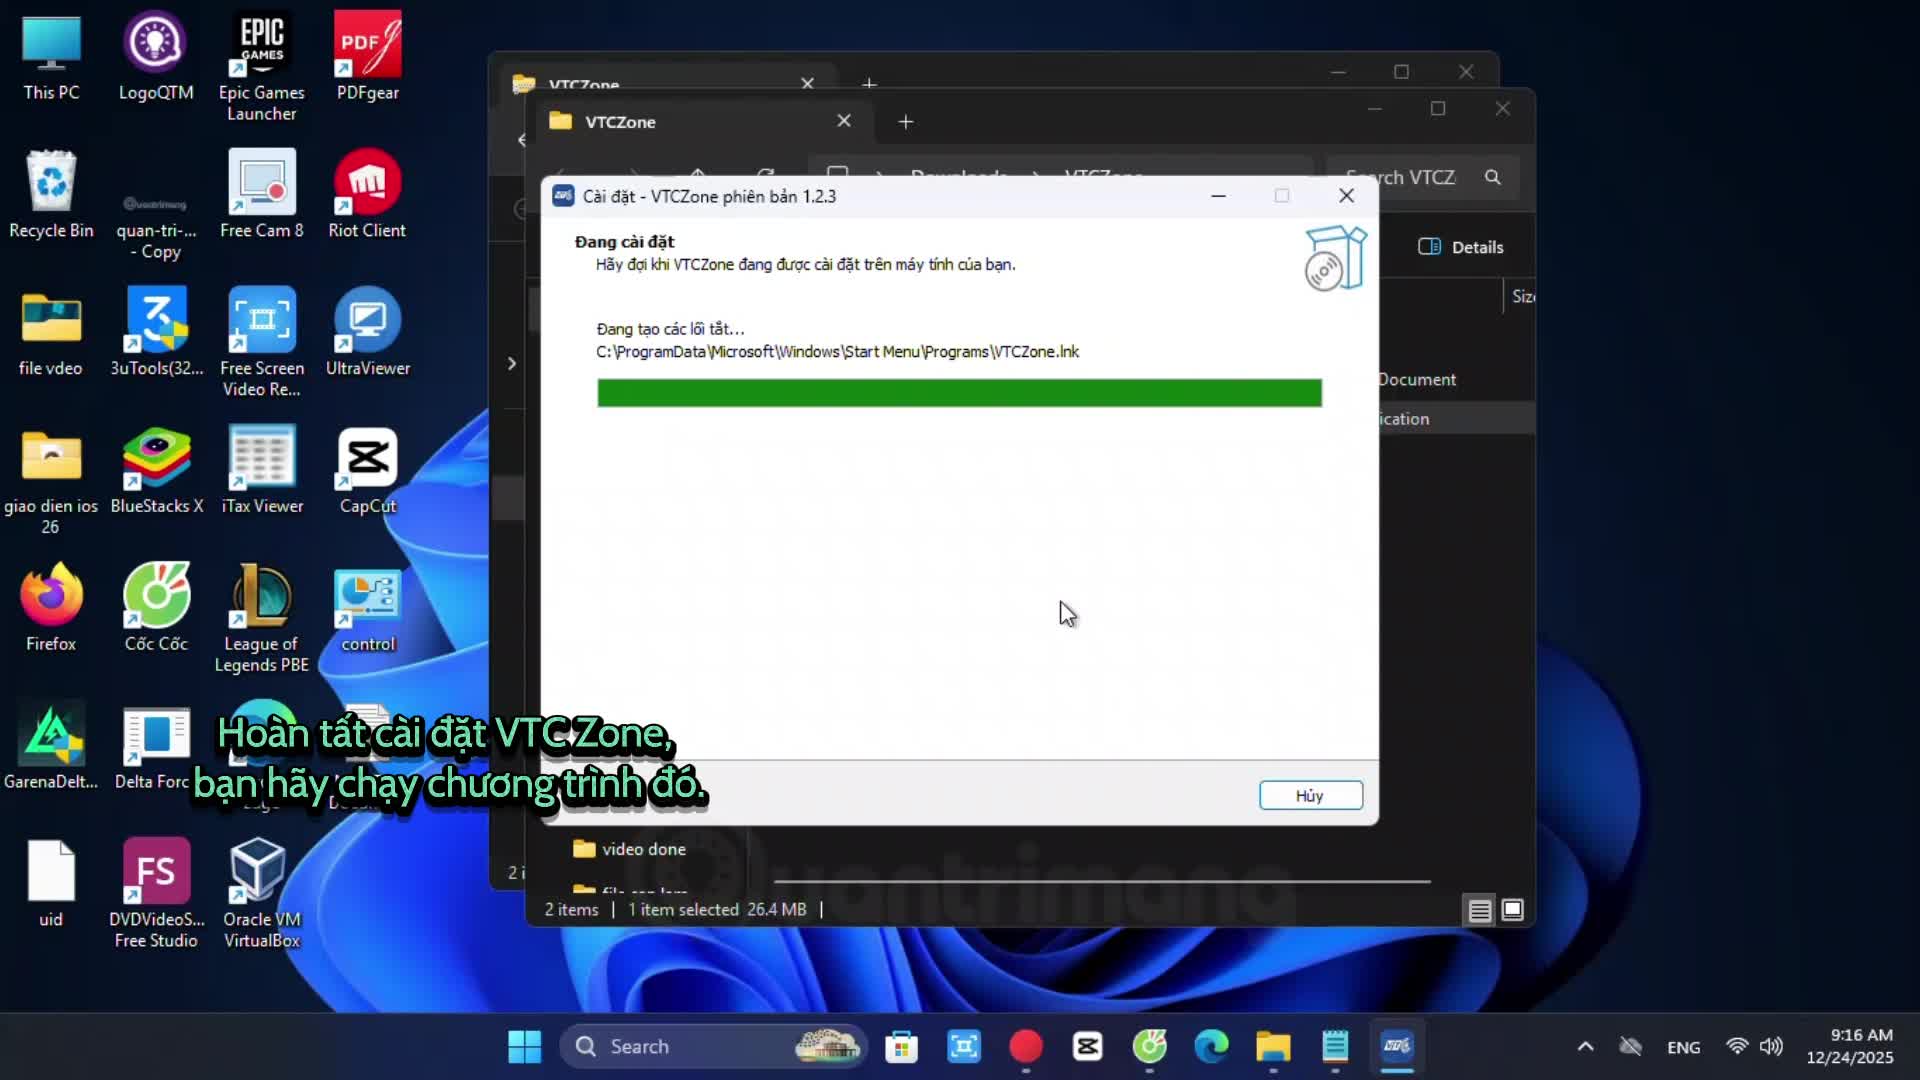Select the file vdeo folder
The width and height of the screenshot is (1920, 1080).
tap(51, 334)
